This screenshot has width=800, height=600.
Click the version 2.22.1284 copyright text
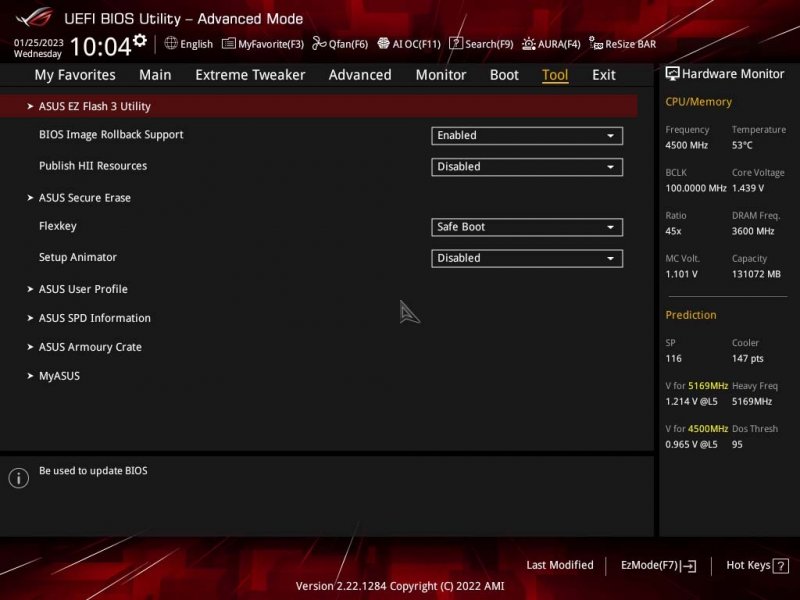[400, 586]
